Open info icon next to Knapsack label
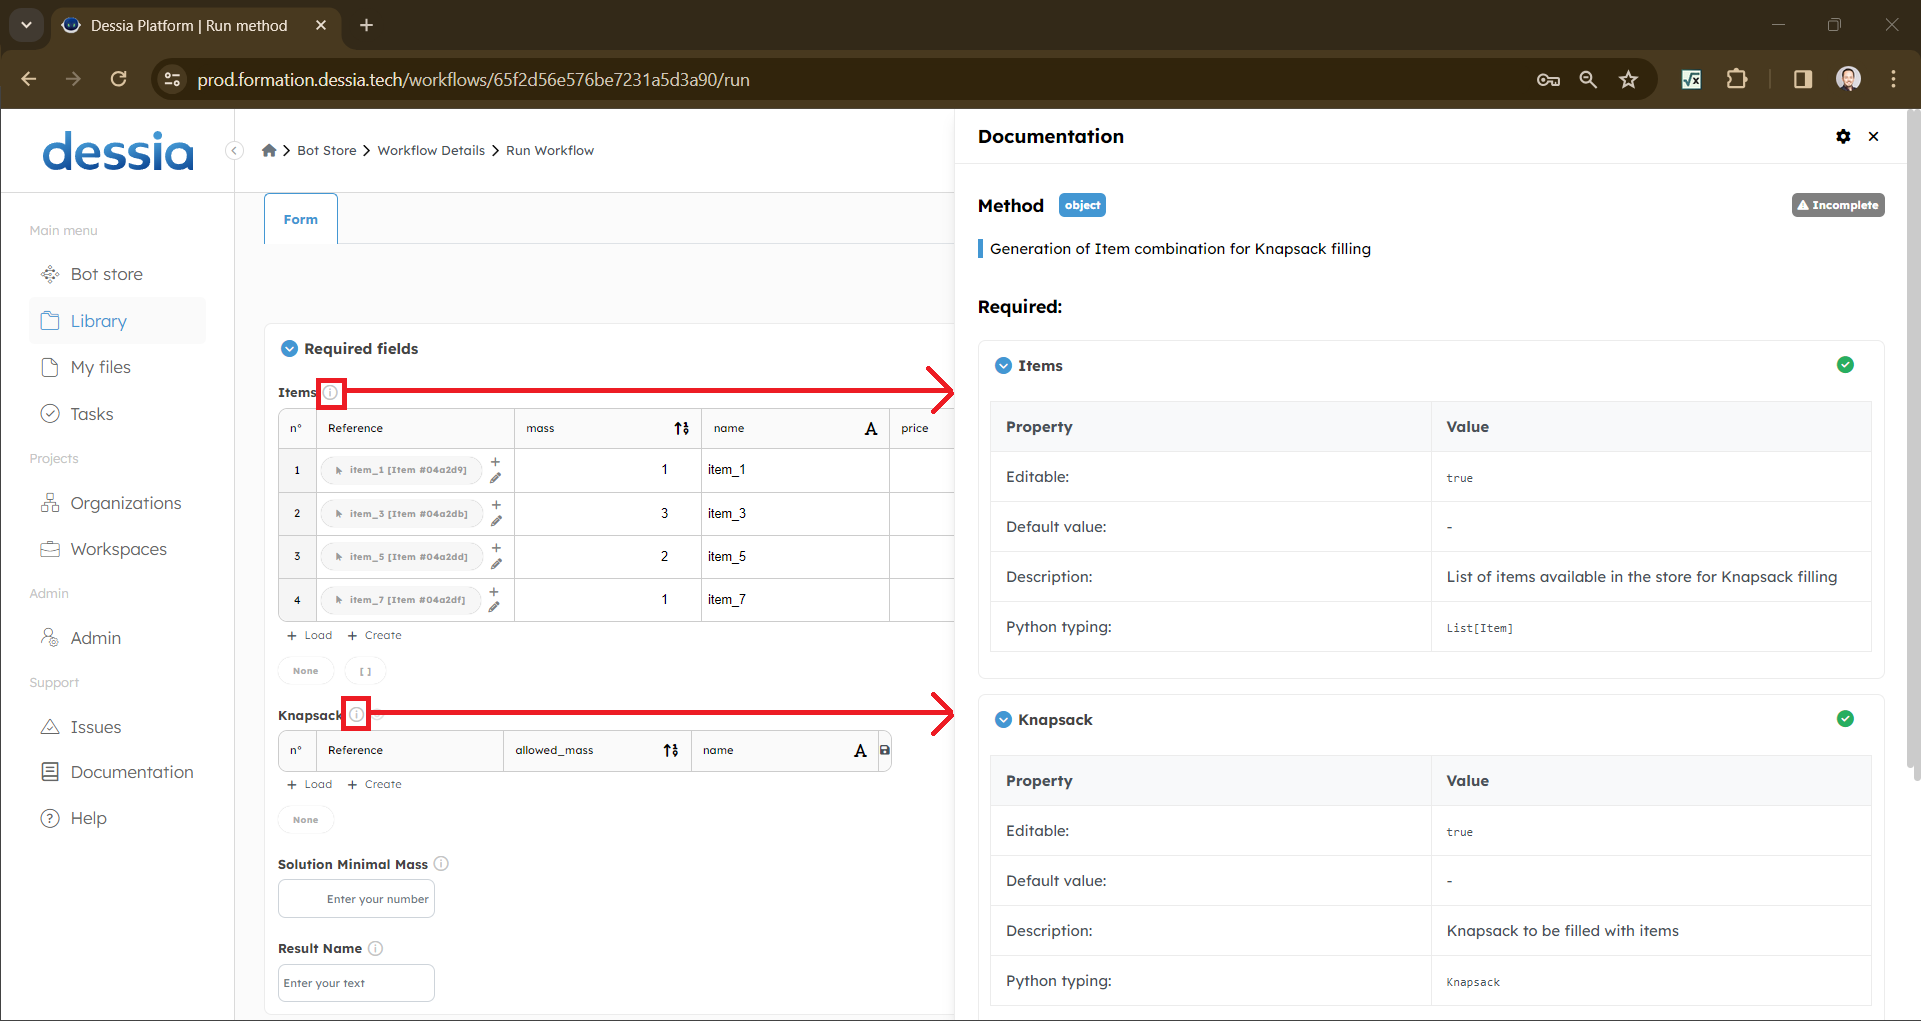The height and width of the screenshot is (1021, 1921). coord(356,715)
